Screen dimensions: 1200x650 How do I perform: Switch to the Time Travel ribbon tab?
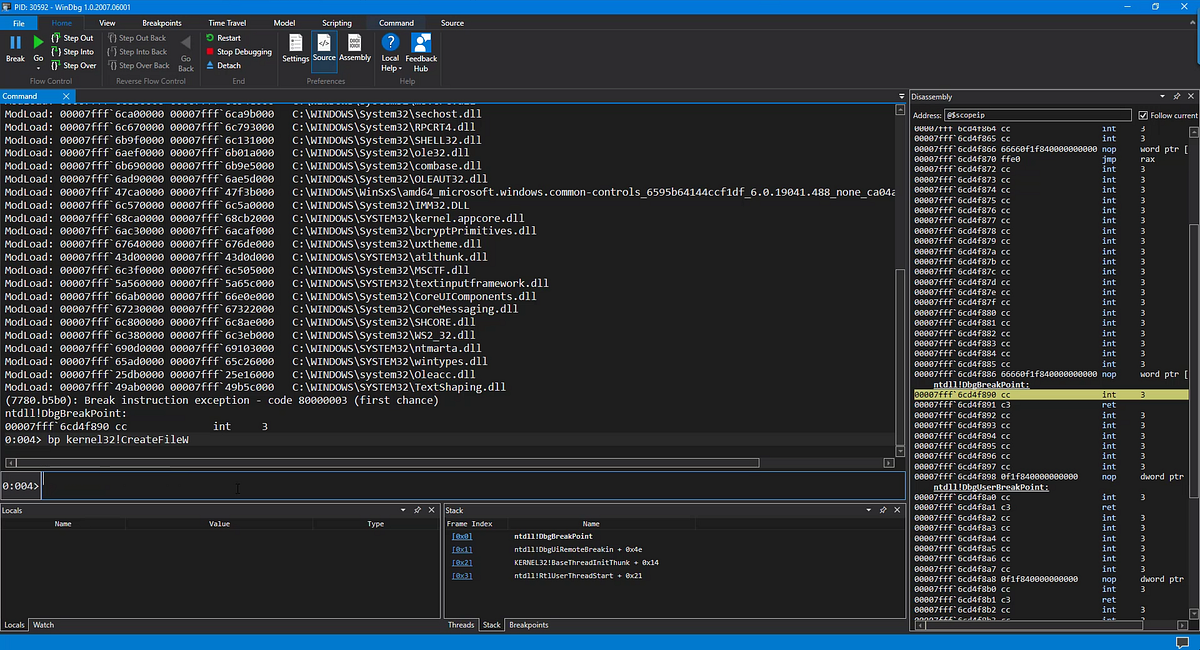click(226, 22)
